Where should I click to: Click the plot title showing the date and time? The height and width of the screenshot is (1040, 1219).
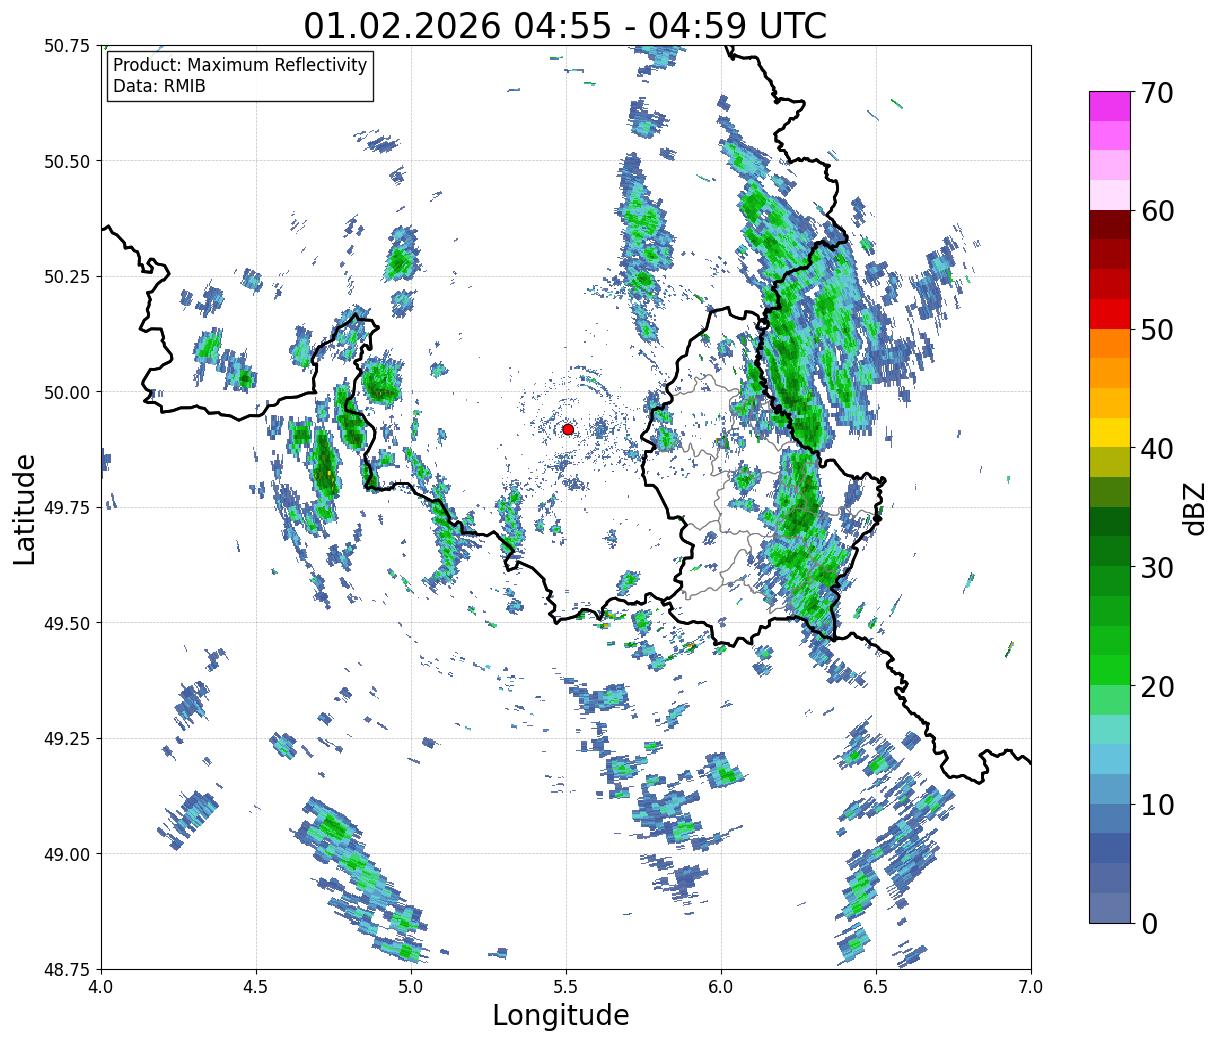(565, 26)
